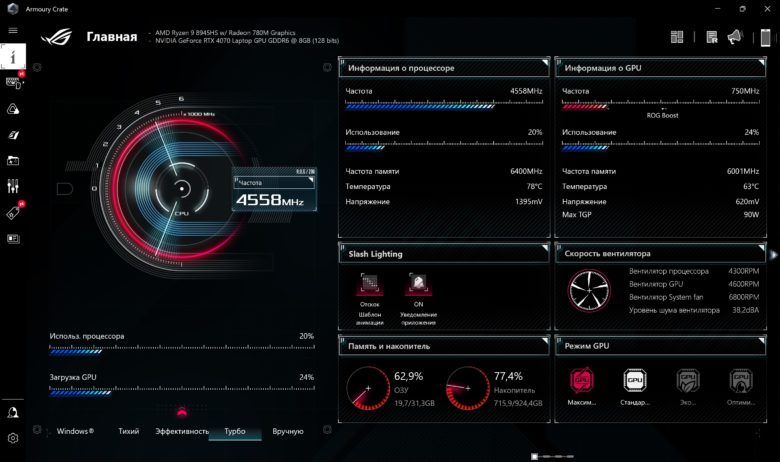This screenshot has height=462, width=780.
Task: Click AMD Ryzen 9 8945HS processor text
Action: (x=225, y=32)
